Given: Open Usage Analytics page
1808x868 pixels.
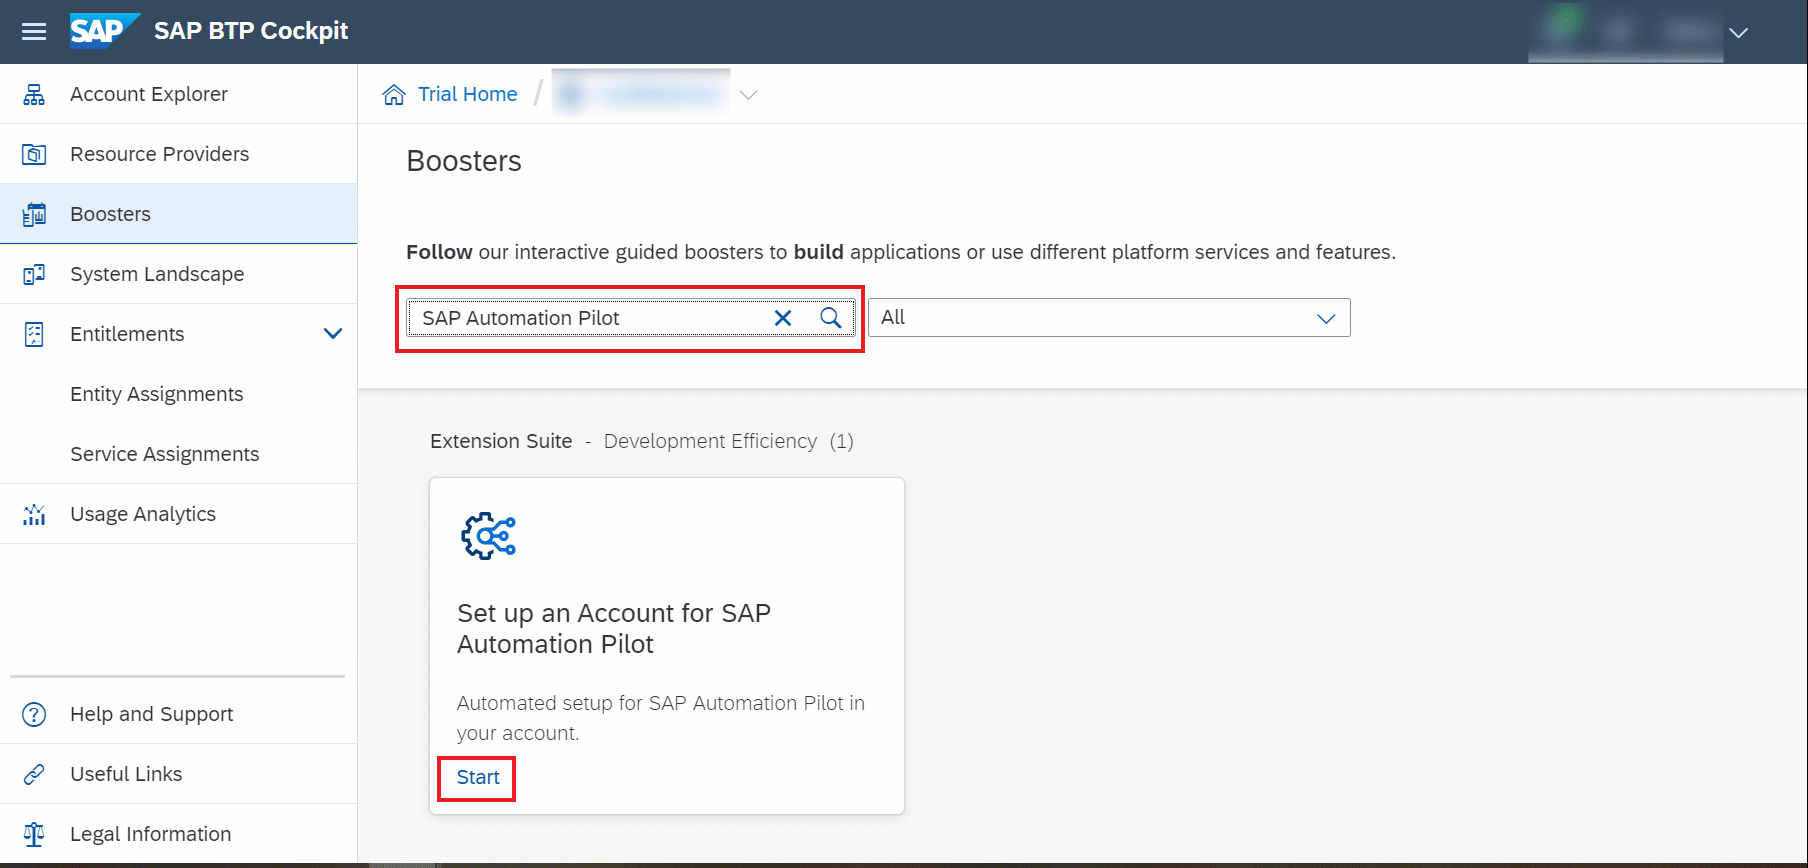Looking at the screenshot, I should pyautogui.click(x=143, y=514).
